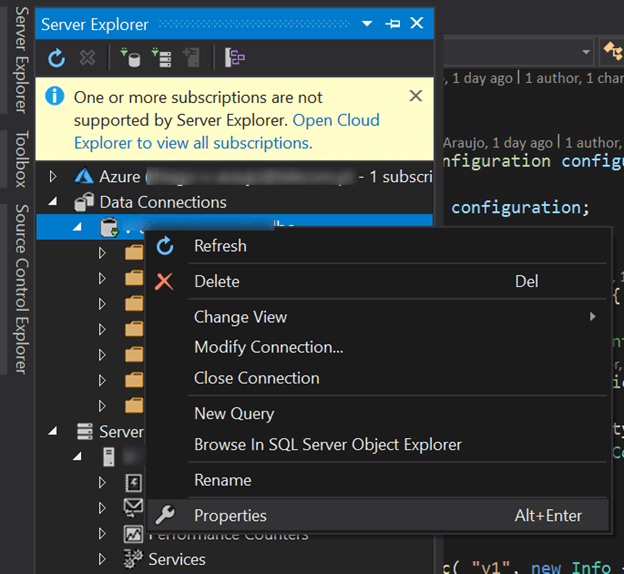Choose New Query in the context menu
This screenshot has width=624, height=574.
(233, 413)
